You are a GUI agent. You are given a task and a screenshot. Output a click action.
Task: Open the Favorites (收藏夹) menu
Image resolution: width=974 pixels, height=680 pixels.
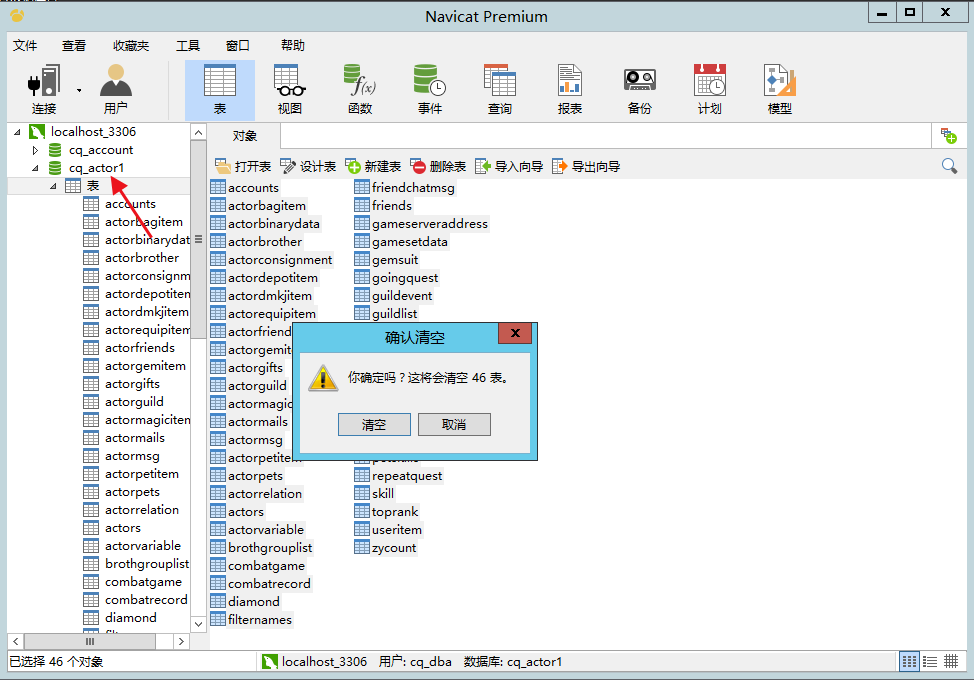point(131,45)
